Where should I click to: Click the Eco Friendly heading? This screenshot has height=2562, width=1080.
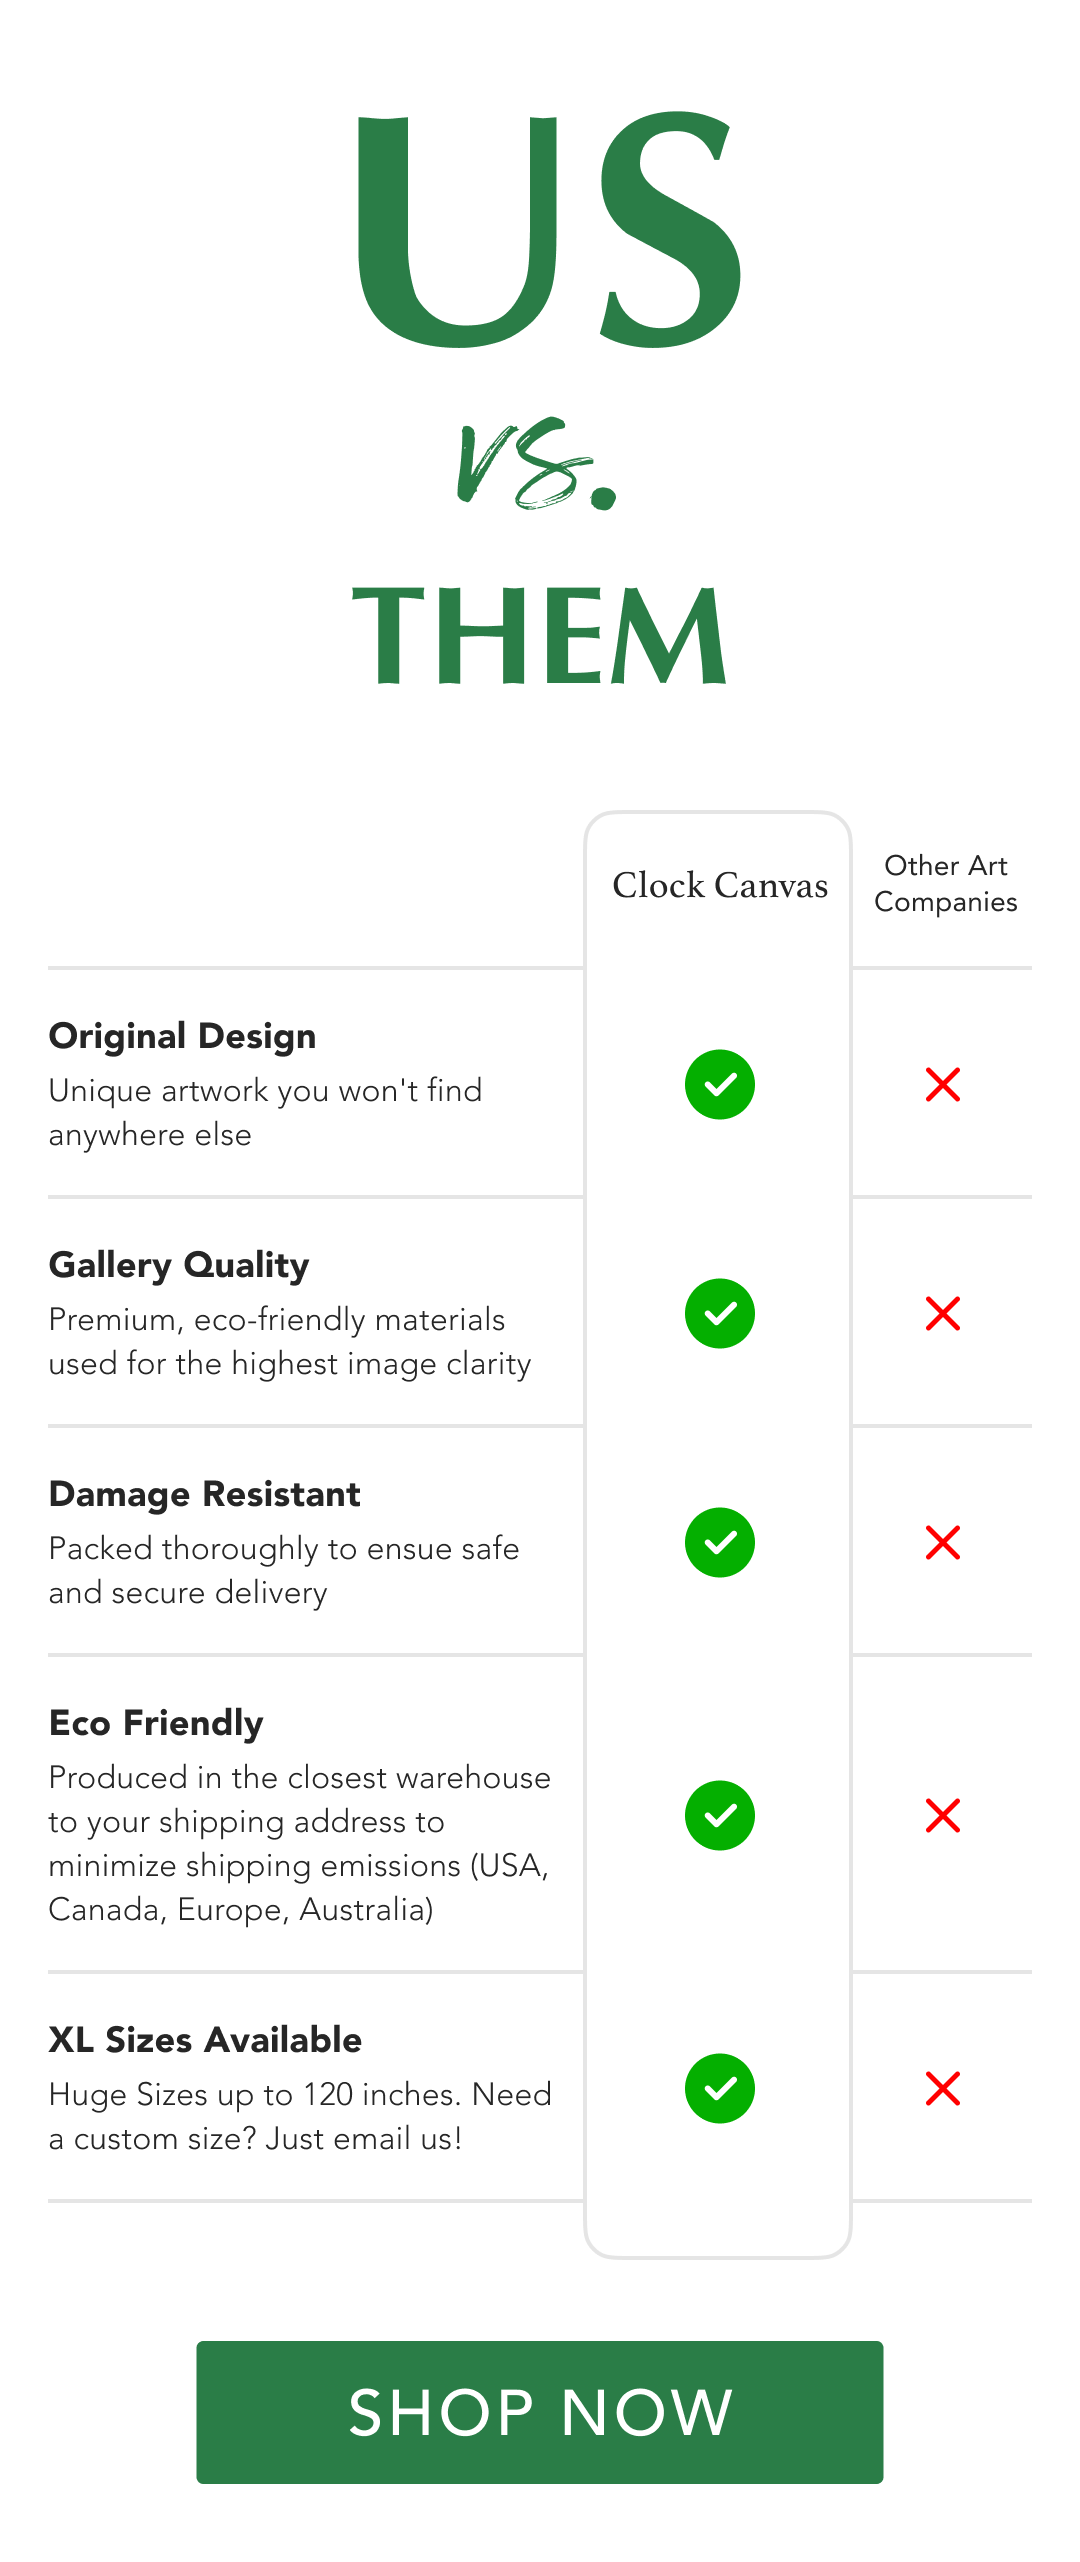(156, 1723)
